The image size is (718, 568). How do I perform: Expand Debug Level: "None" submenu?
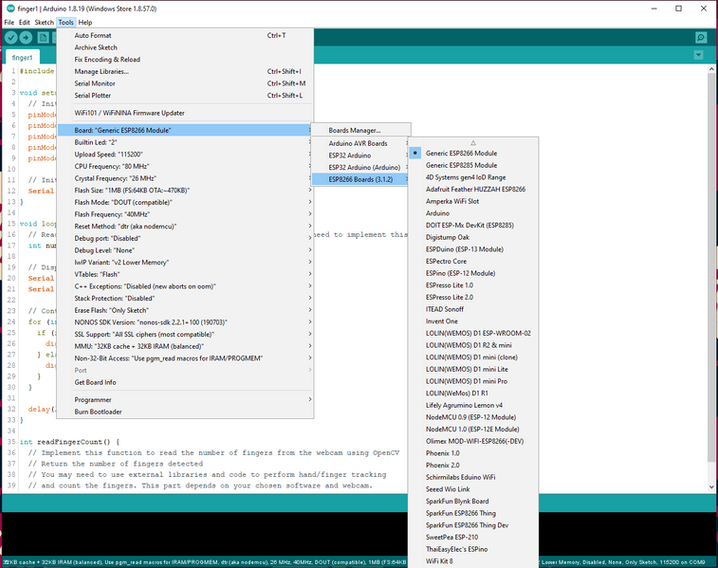185,250
